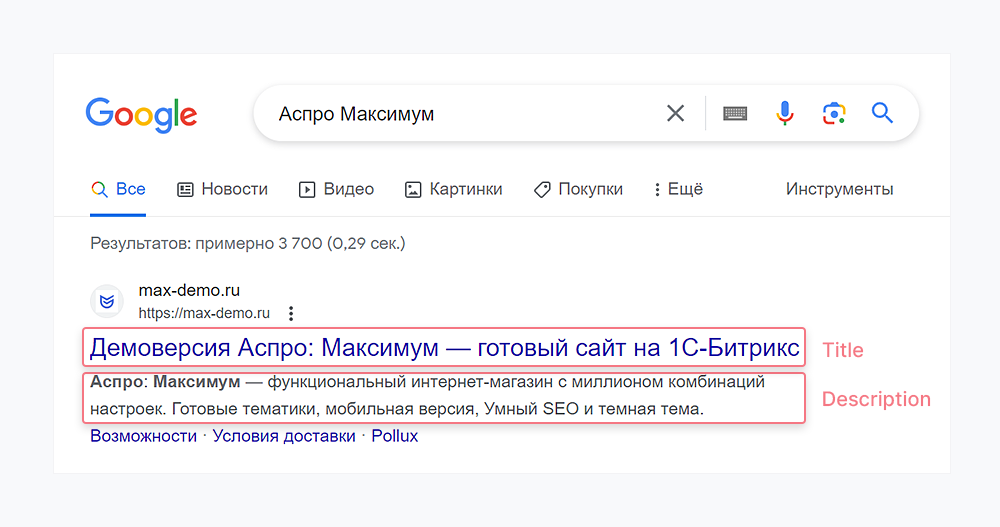Open the Демоверсия Аспро: Максимум result title
Image resolution: width=1000 pixels, height=527 pixels.
444,348
